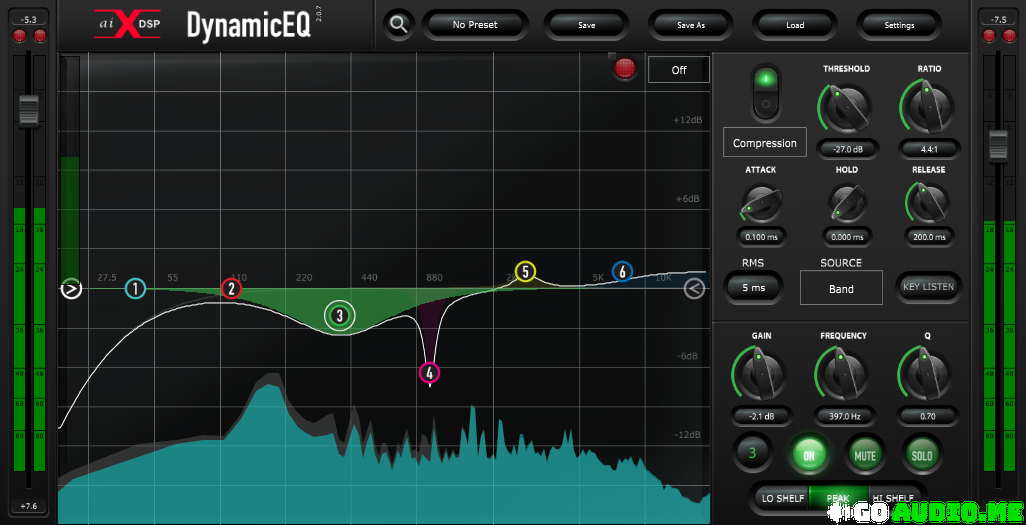The width and height of the screenshot is (1026, 525).
Task: Click the ratio value 4.4:1 field
Action: tap(929, 150)
